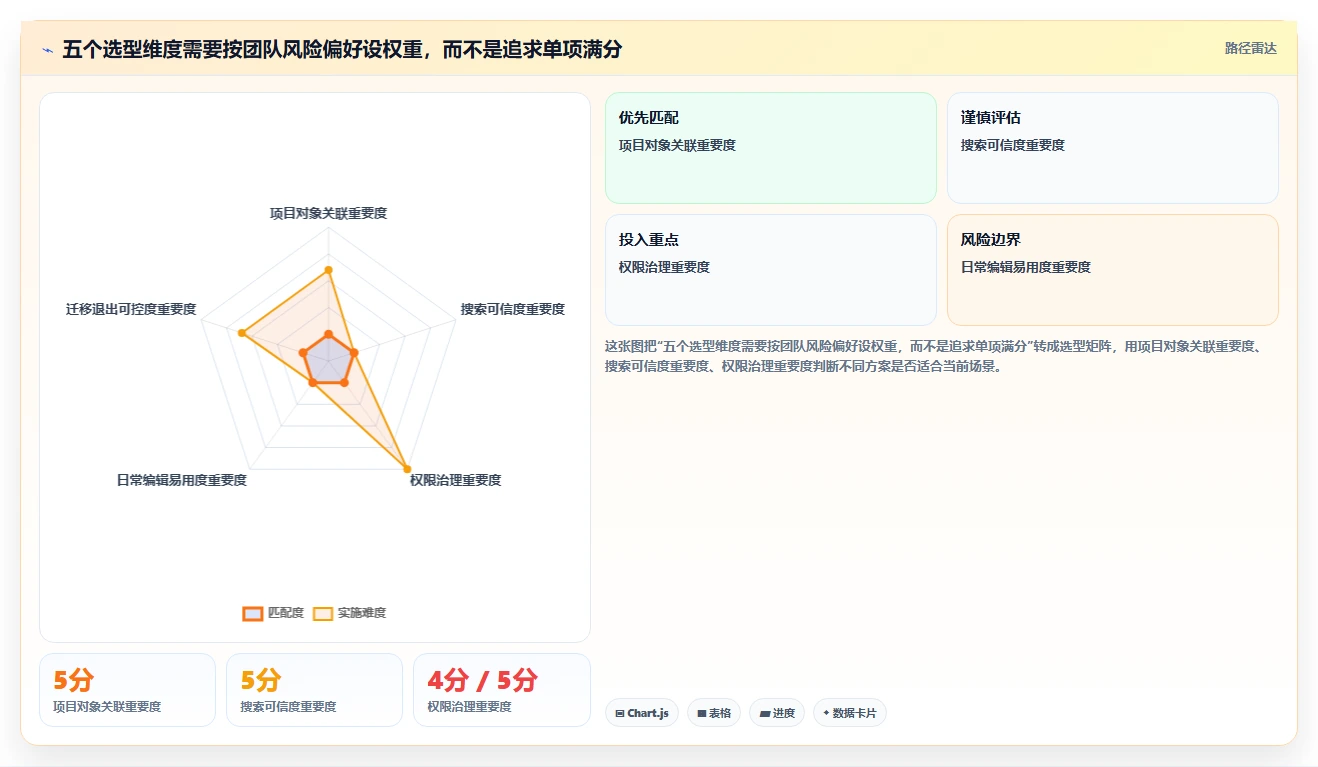Click the Chart.js tag

[642, 713]
